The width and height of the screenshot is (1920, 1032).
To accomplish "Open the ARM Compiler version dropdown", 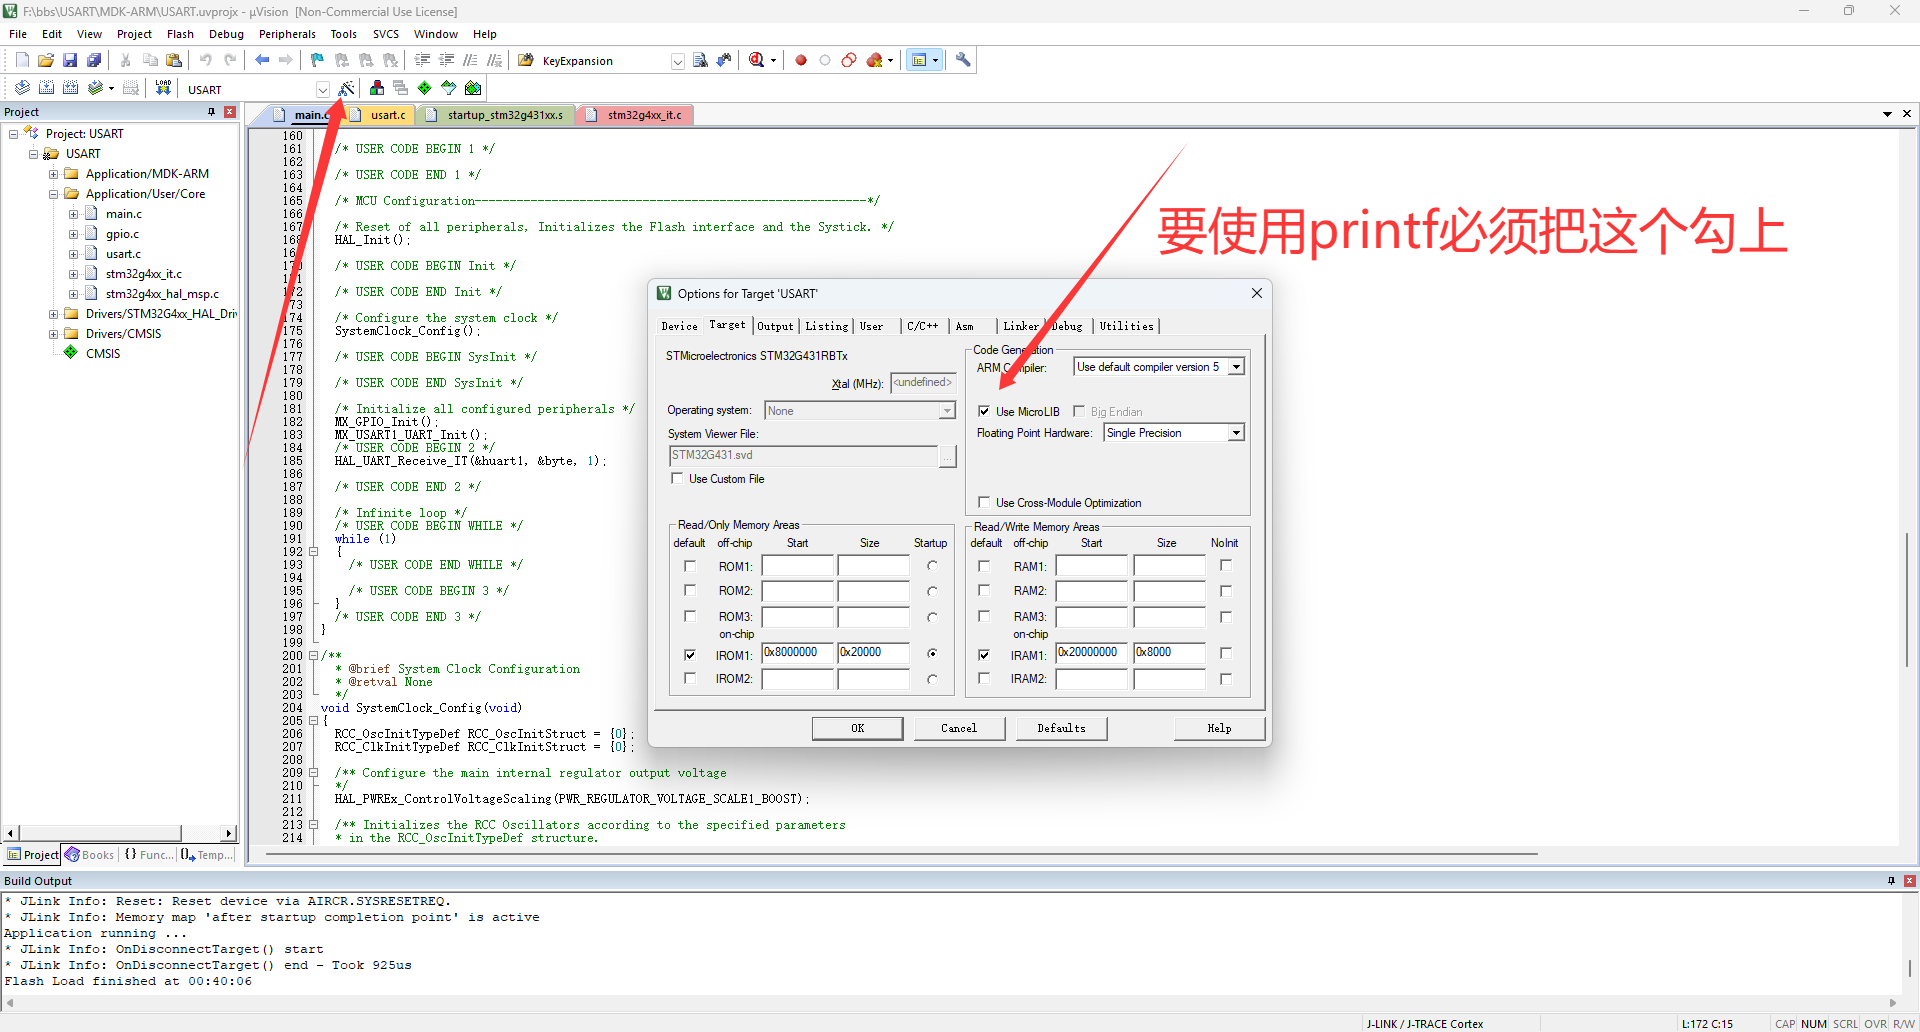I will [1236, 367].
